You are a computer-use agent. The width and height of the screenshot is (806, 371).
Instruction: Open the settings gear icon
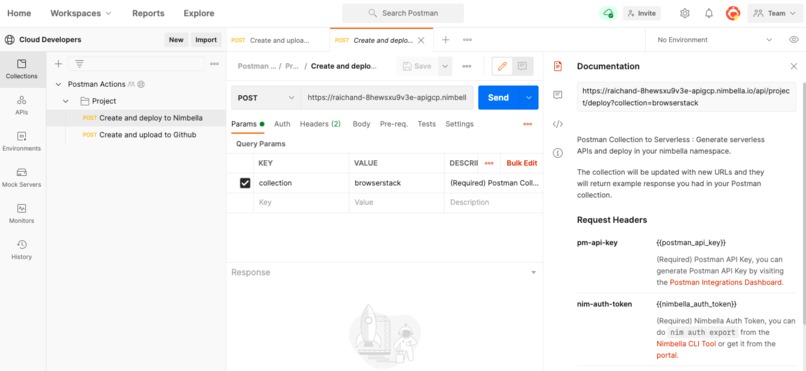point(684,13)
